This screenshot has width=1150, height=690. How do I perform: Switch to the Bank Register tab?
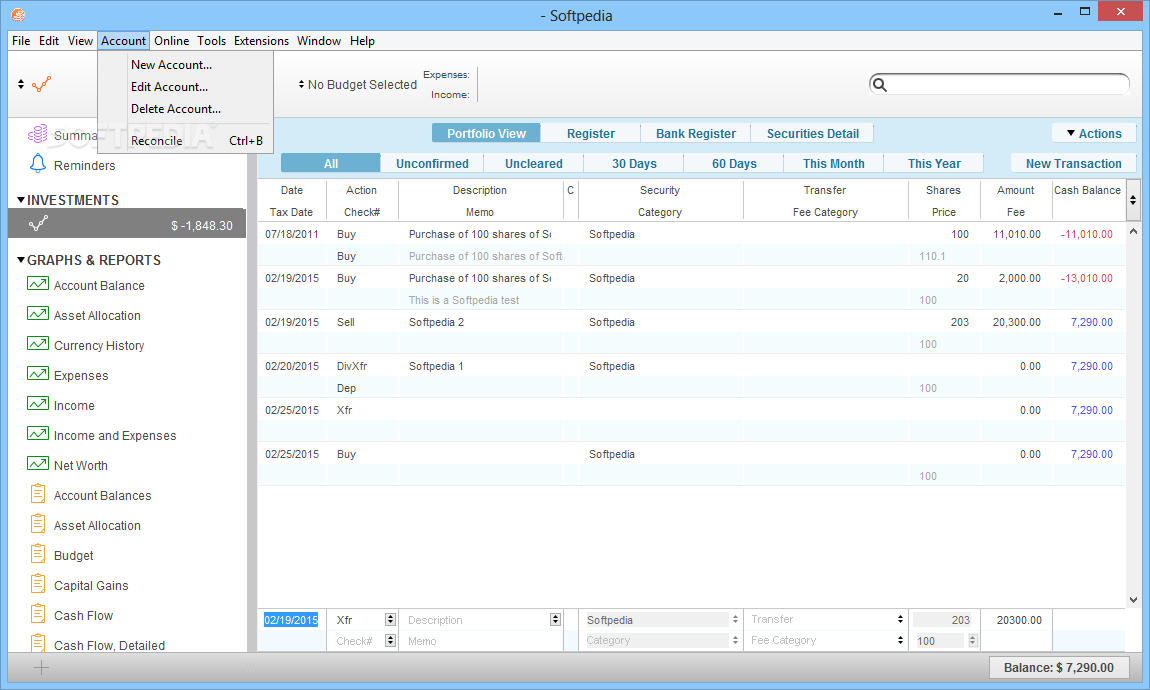tap(696, 133)
